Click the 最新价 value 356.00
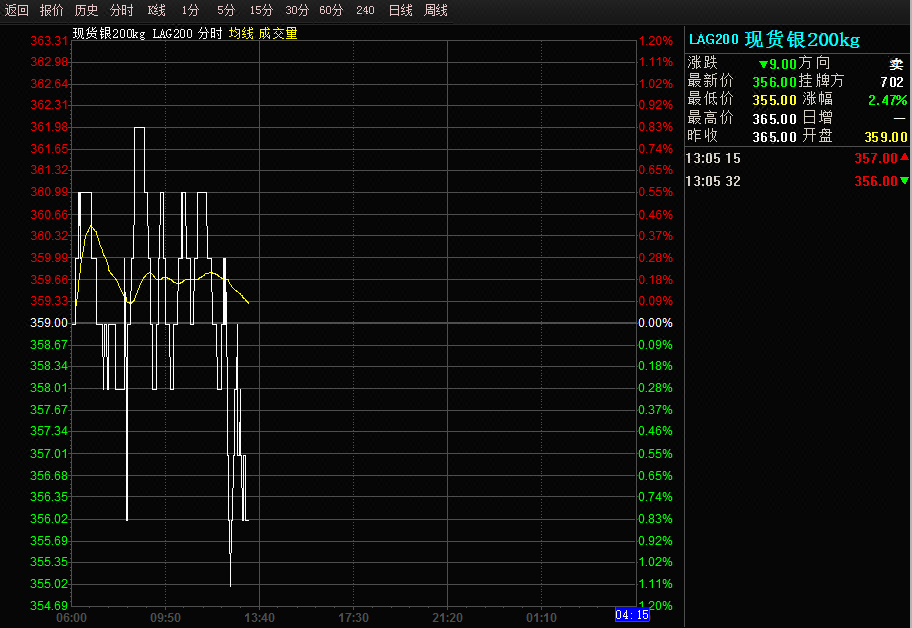The image size is (912, 628). coord(774,82)
